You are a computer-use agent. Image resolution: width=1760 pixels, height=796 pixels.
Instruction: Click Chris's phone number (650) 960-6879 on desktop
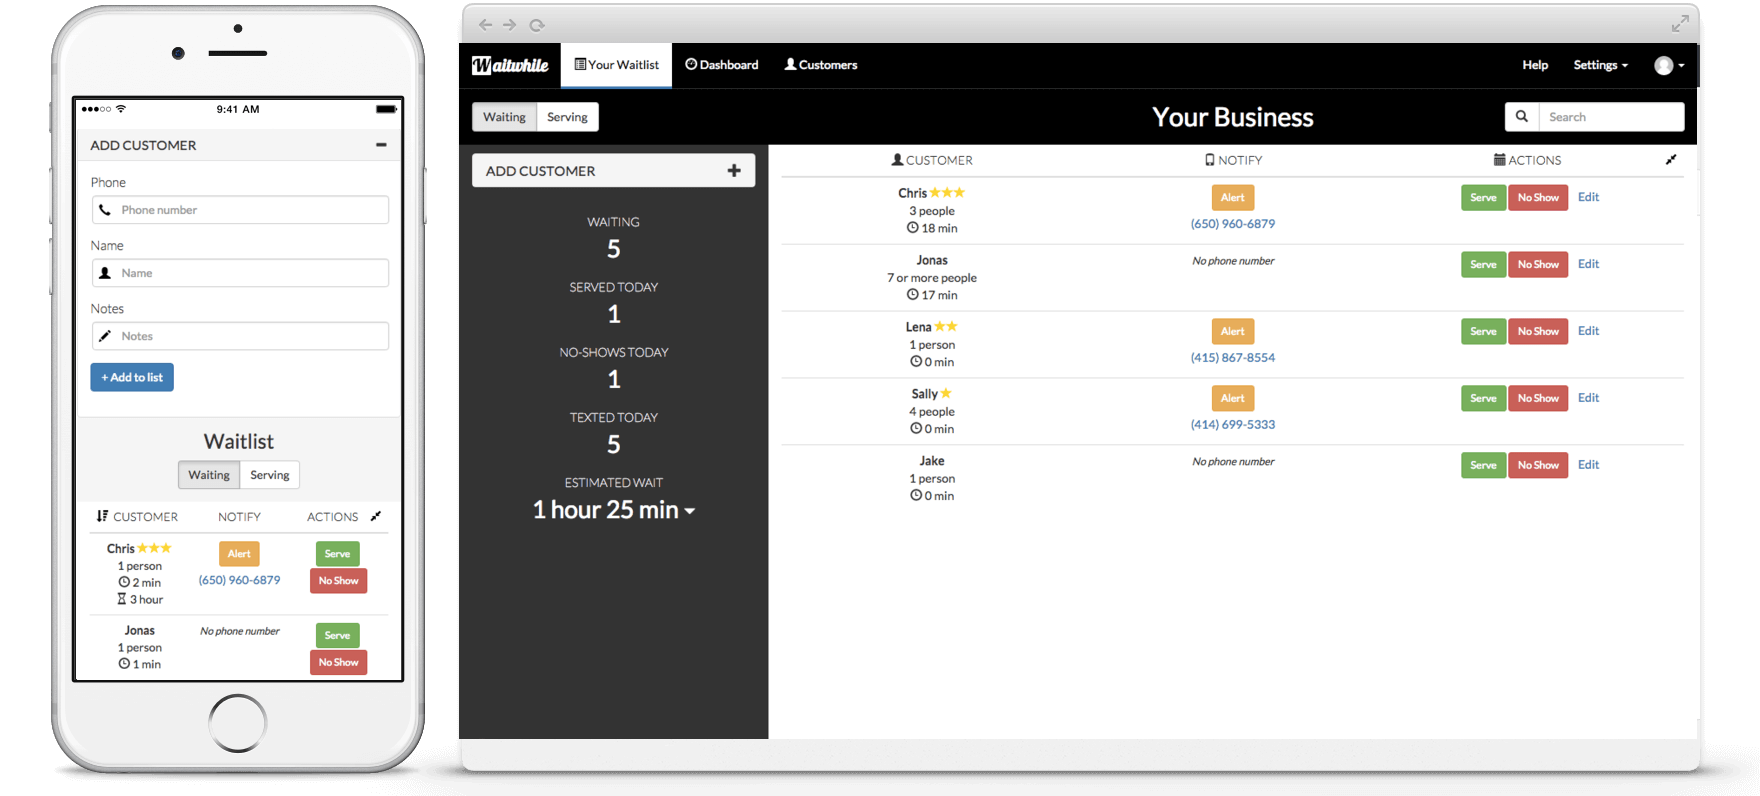pyautogui.click(x=1233, y=224)
